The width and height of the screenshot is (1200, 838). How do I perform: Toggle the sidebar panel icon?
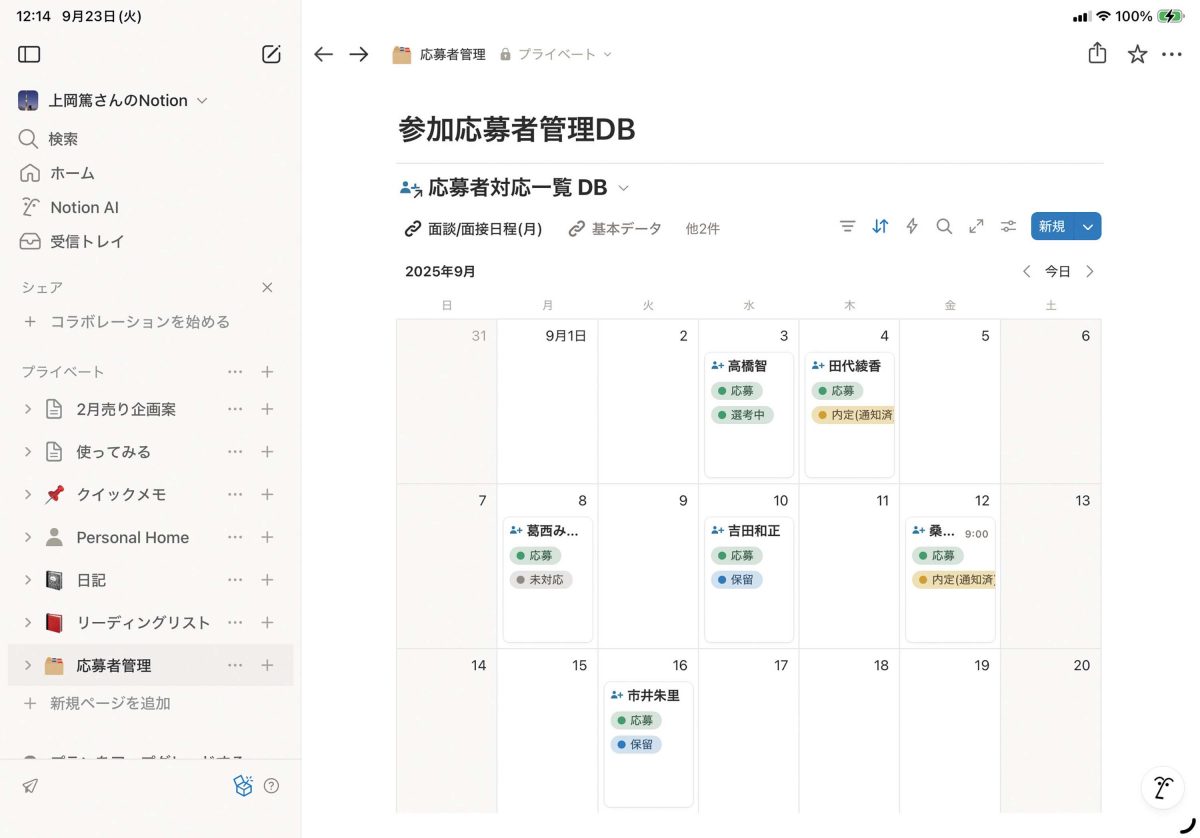29,55
